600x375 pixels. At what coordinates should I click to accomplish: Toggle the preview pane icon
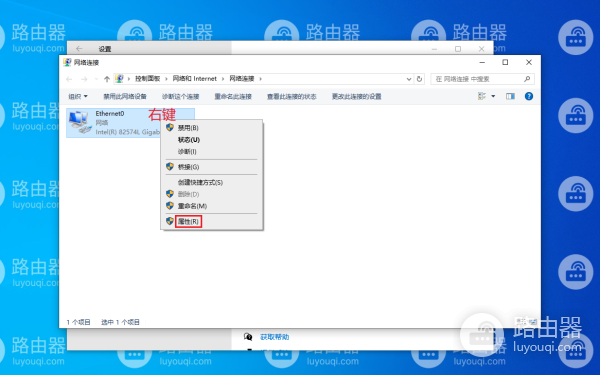pyautogui.click(x=510, y=96)
